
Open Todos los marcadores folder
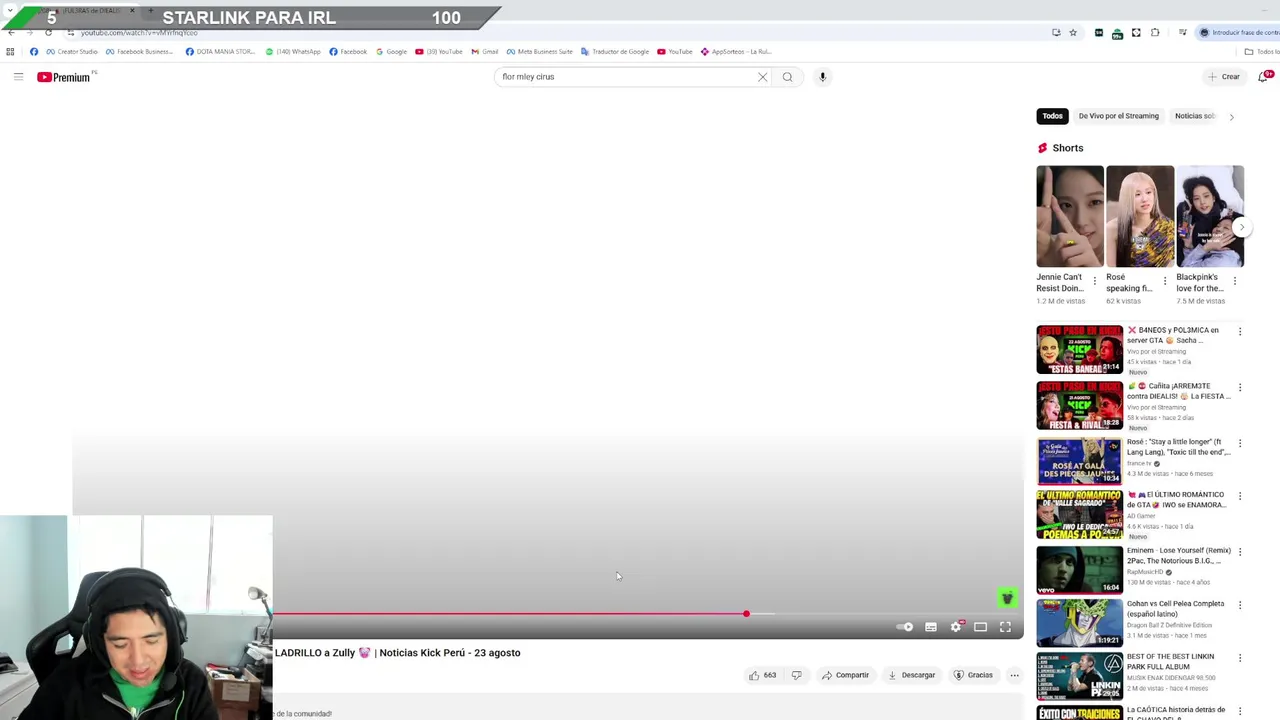pyautogui.click(x=1262, y=52)
